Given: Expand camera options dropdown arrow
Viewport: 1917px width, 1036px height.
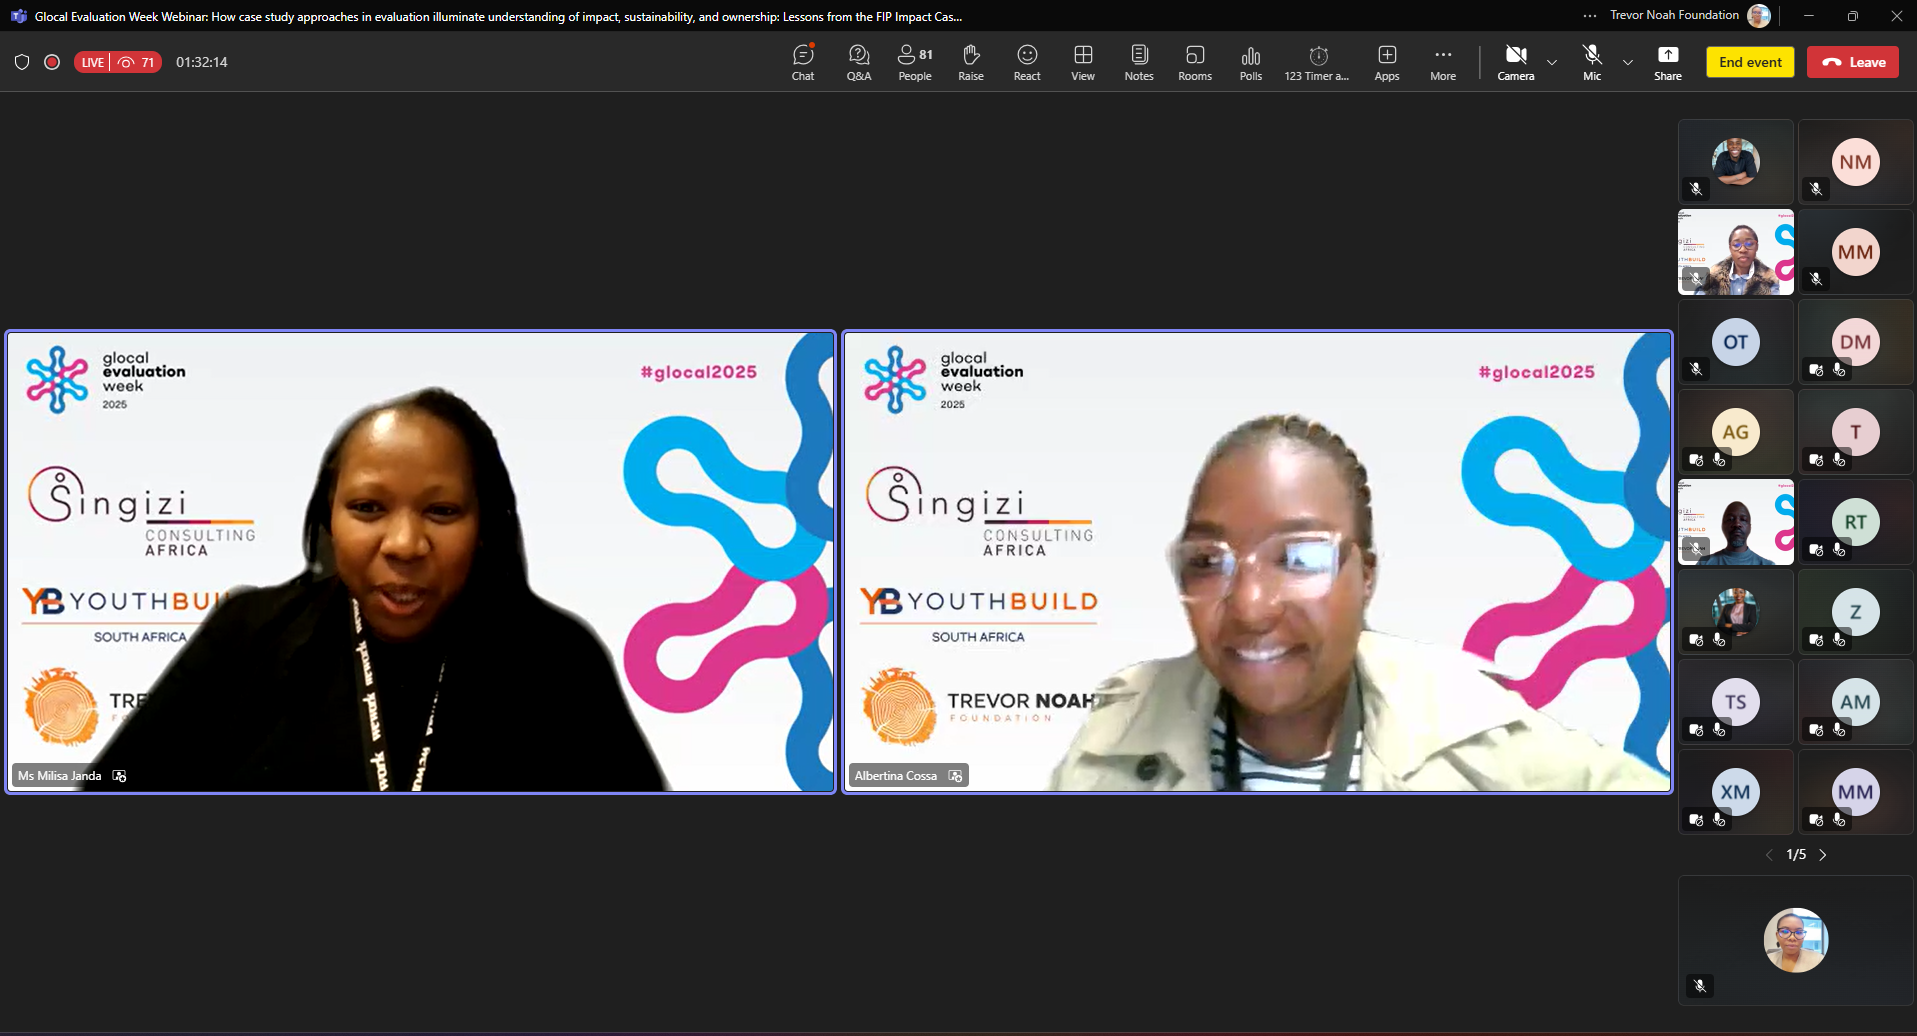Looking at the screenshot, I should coord(1552,62).
